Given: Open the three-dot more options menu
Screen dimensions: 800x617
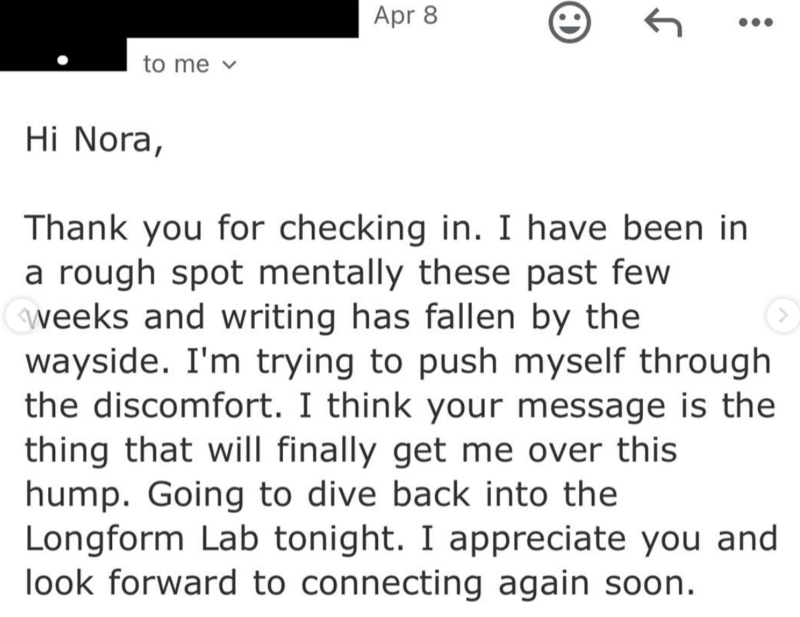Looking at the screenshot, I should (x=756, y=22).
